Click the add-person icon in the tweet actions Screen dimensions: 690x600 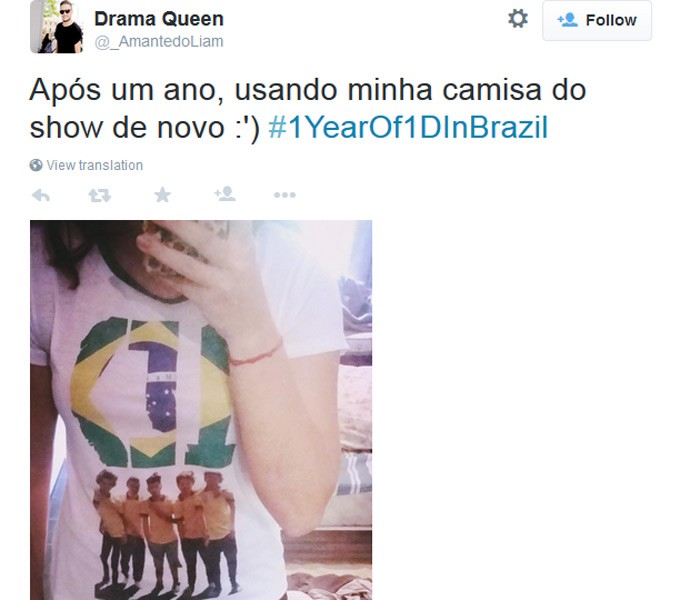click(225, 194)
